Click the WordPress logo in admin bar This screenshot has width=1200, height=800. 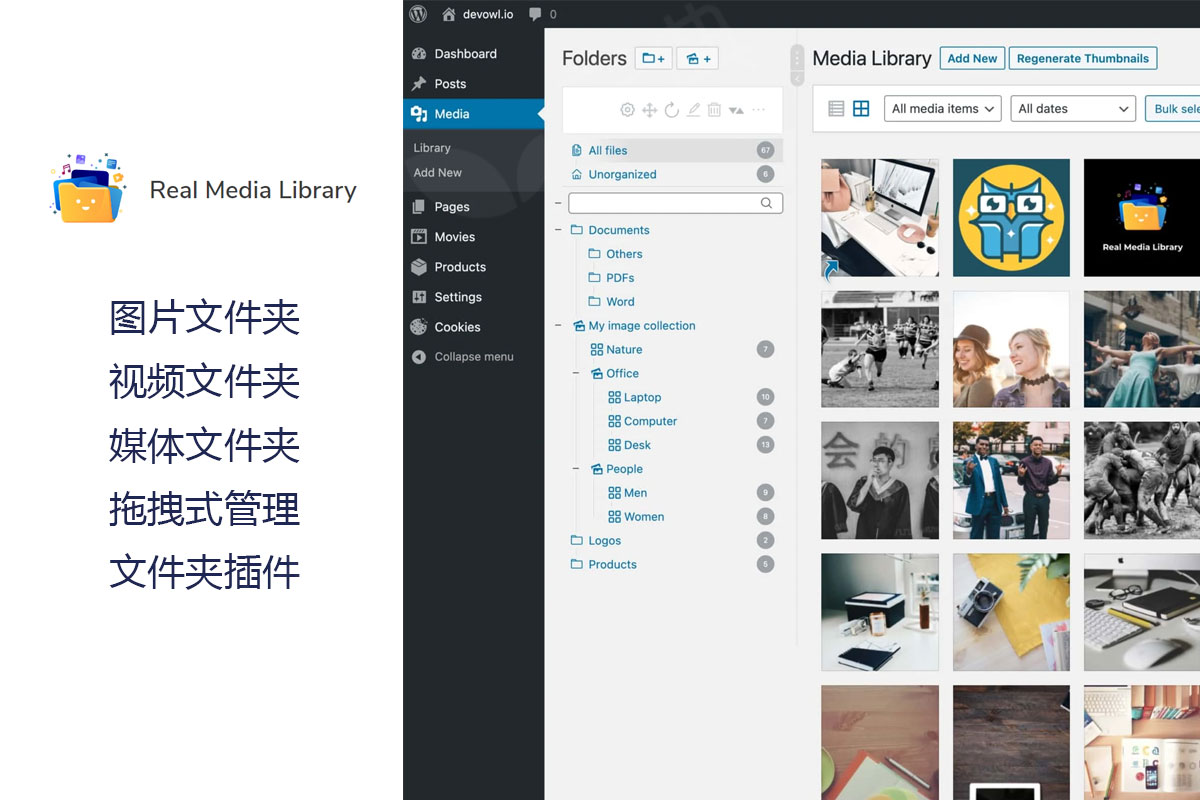(418, 14)
